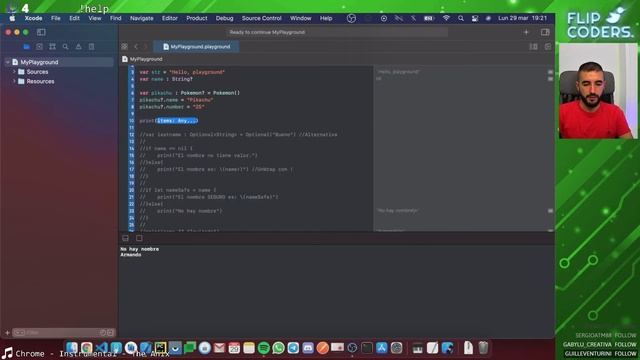Show result for the name variable line
The width and height of the screenshot is (640, 360).
click(x=550, y=79)
